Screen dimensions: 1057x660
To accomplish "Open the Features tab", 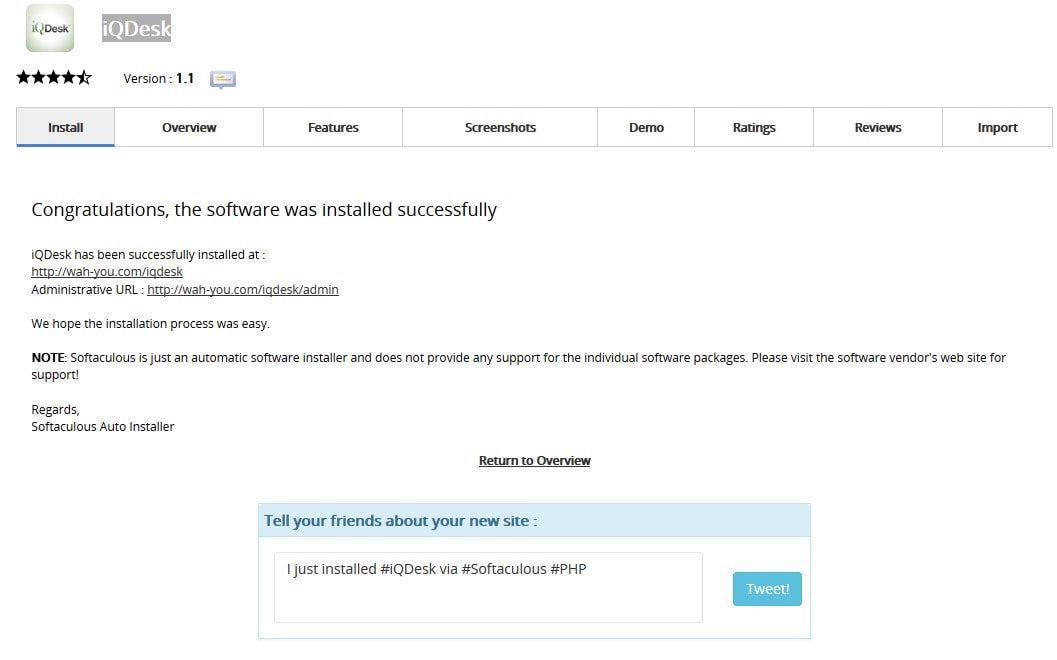I will pos(332,127).
